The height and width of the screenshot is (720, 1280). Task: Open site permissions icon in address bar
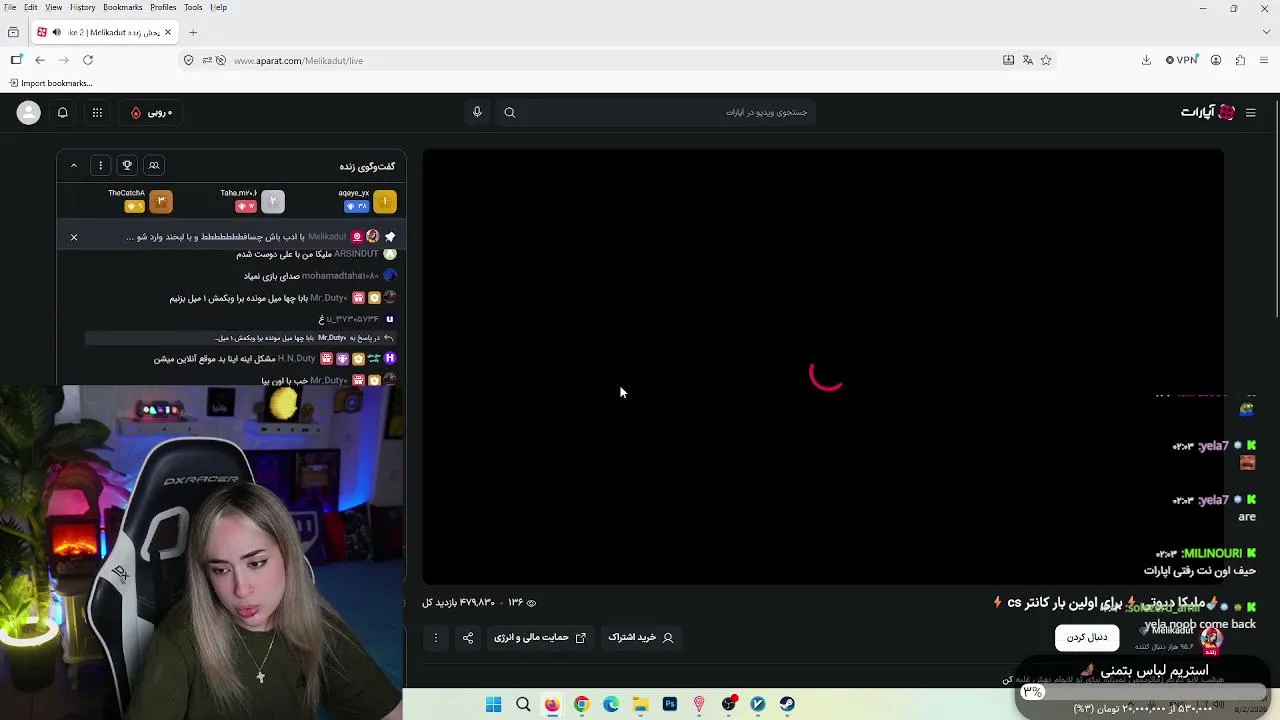pos(207,60)
